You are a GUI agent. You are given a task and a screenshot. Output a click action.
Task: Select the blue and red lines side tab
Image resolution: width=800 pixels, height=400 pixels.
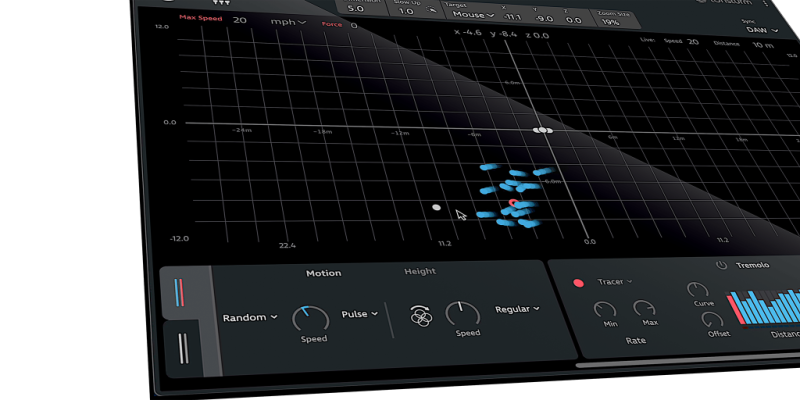(180, 292)
